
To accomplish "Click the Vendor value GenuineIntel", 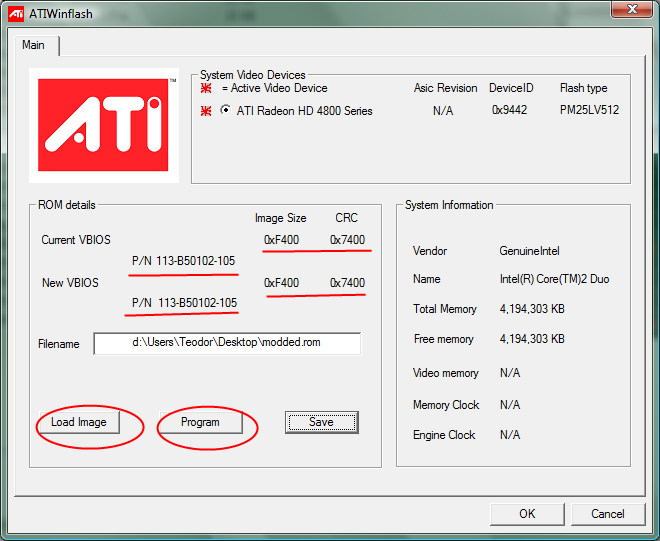I will pyautogui.click(x=530, y=251).
